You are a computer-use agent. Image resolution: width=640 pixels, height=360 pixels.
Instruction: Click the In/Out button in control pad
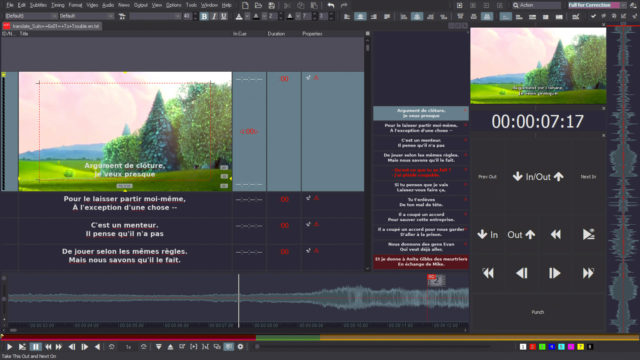click(x=538, y=177)
